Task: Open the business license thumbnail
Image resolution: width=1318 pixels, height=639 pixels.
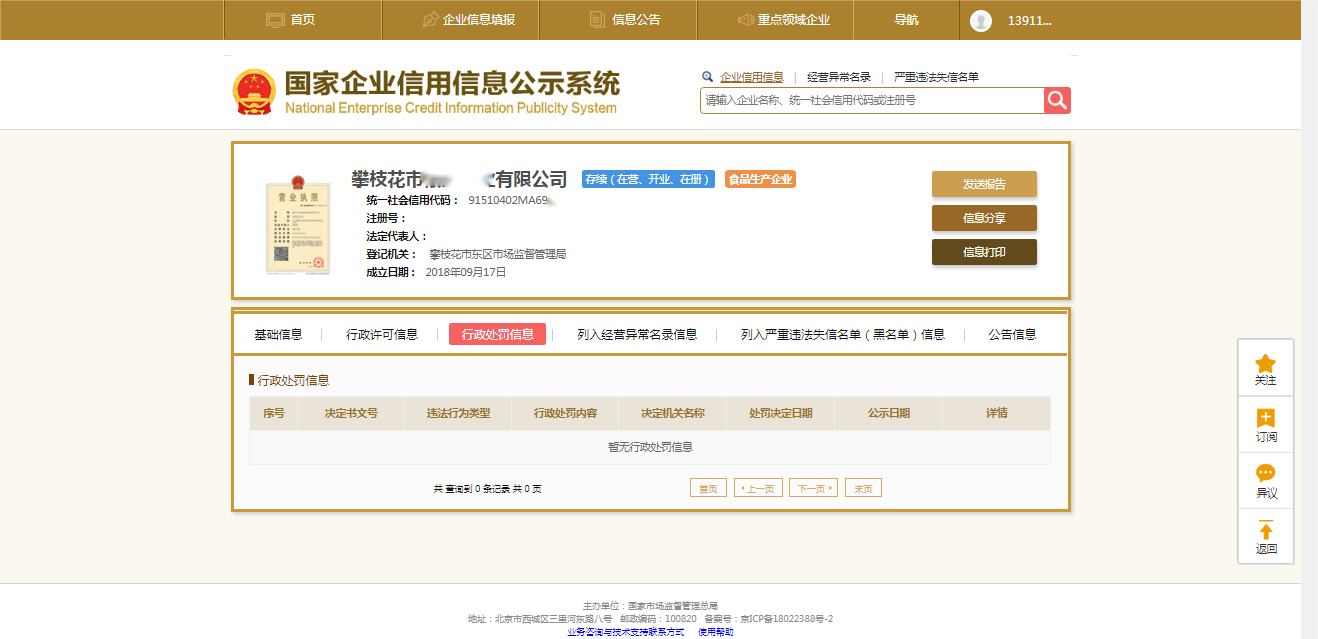Action: (297, 229)
